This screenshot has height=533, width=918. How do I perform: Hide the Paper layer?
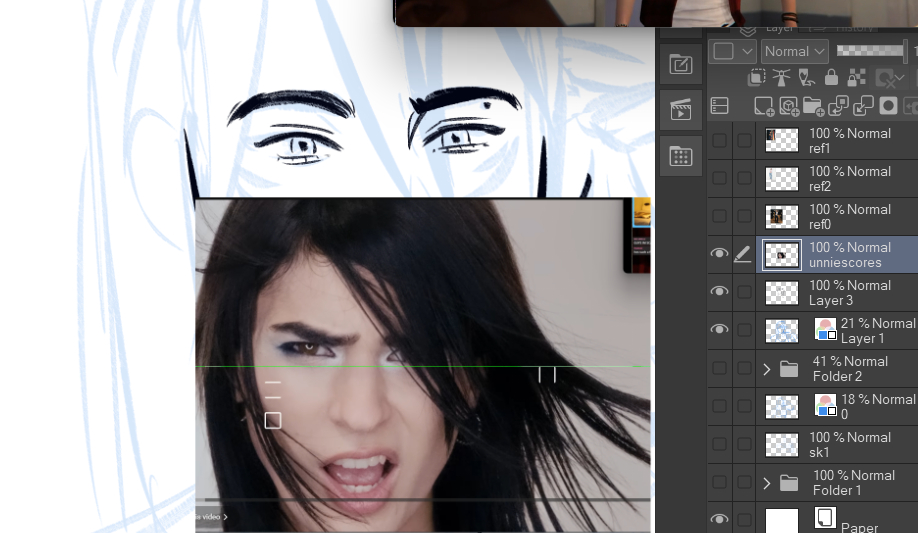(719, 520)
